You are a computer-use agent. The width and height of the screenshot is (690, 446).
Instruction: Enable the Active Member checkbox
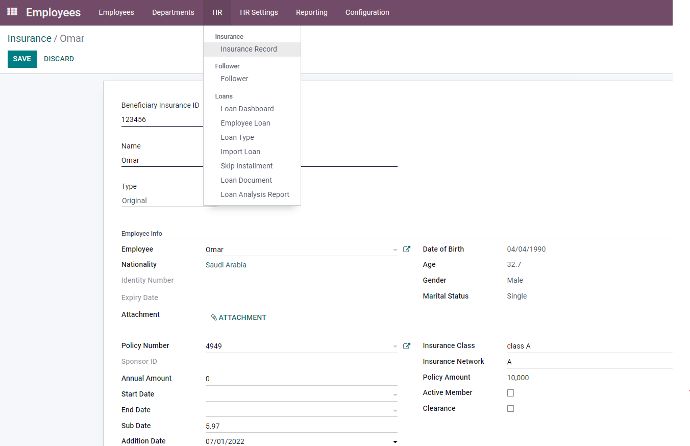tap(511, 393)
